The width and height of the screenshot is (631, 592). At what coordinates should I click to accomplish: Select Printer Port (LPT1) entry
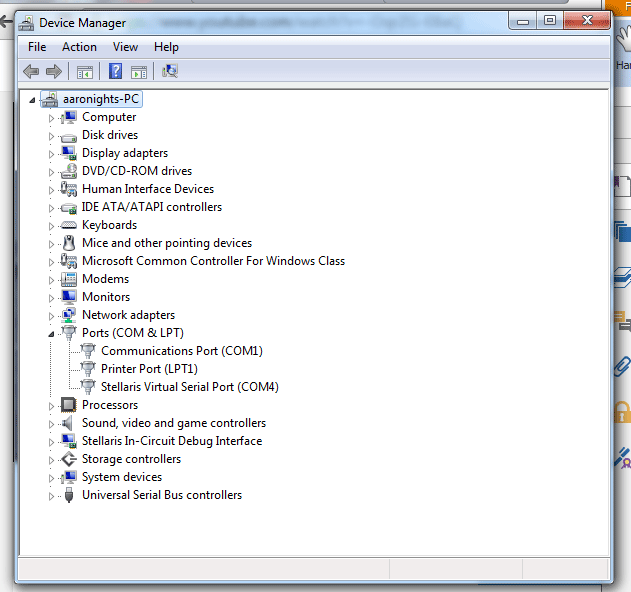click(x=149, y=369)
